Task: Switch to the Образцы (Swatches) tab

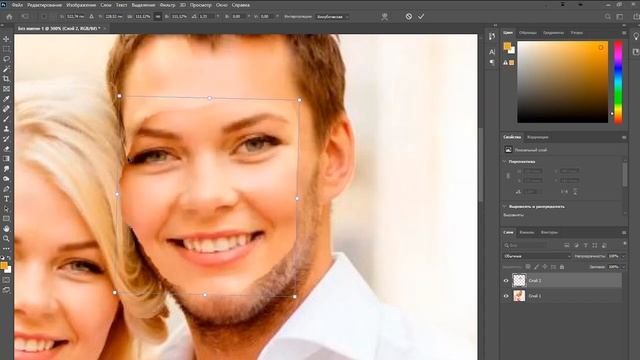Action: click(x=528, y=33)
